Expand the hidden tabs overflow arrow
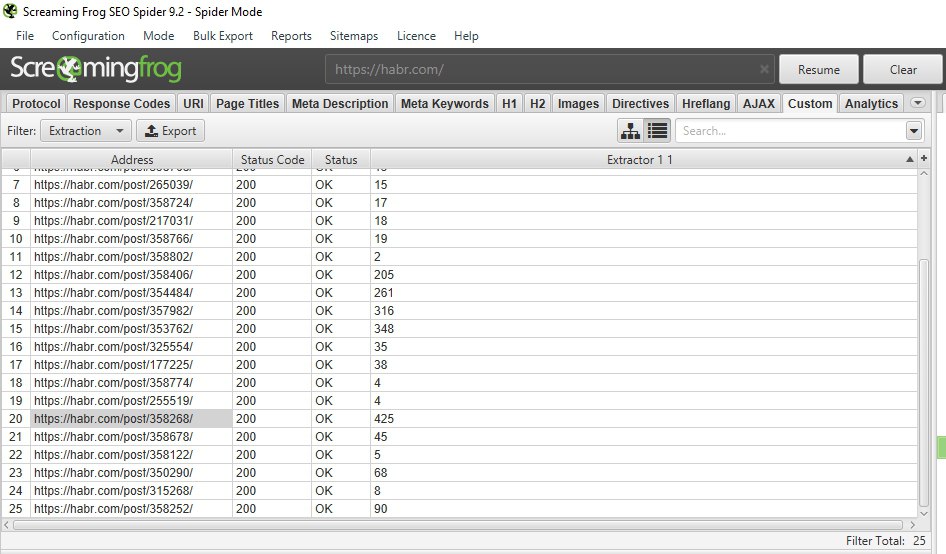Screen dimensions: 946x554 pyautogui.click(x=918, y=103)
